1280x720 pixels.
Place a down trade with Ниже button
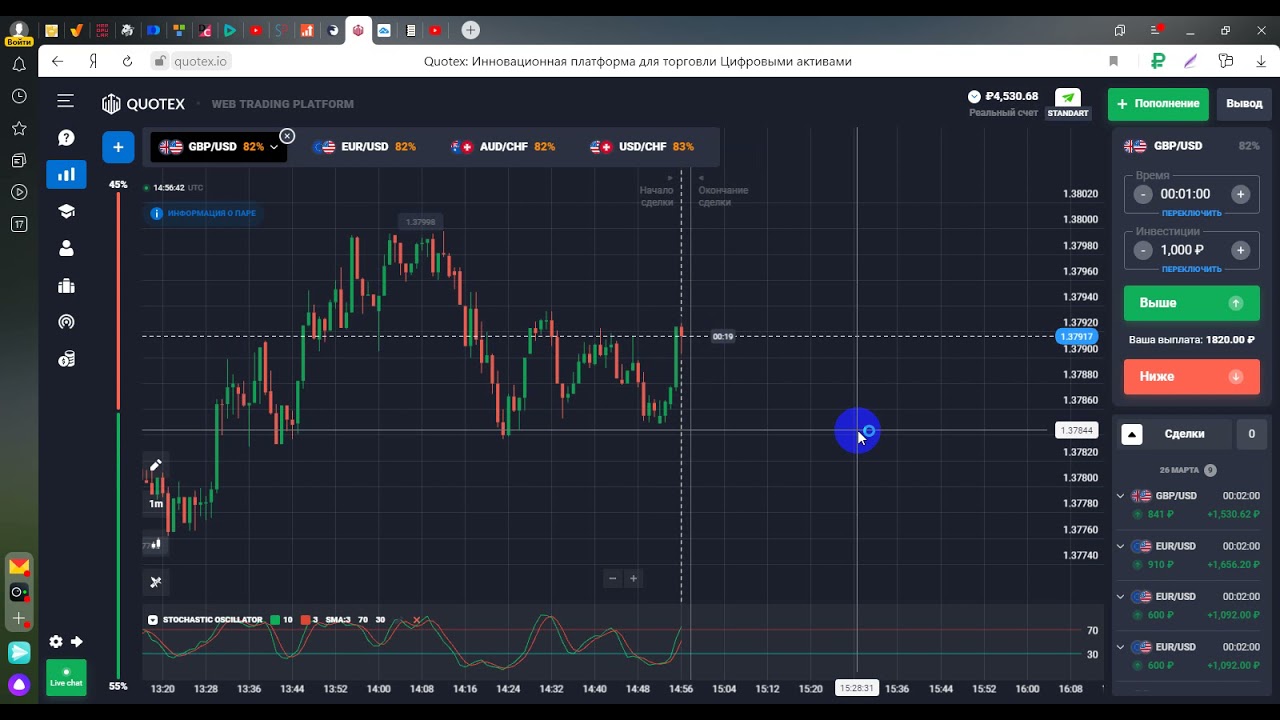tap(1191, 377)
